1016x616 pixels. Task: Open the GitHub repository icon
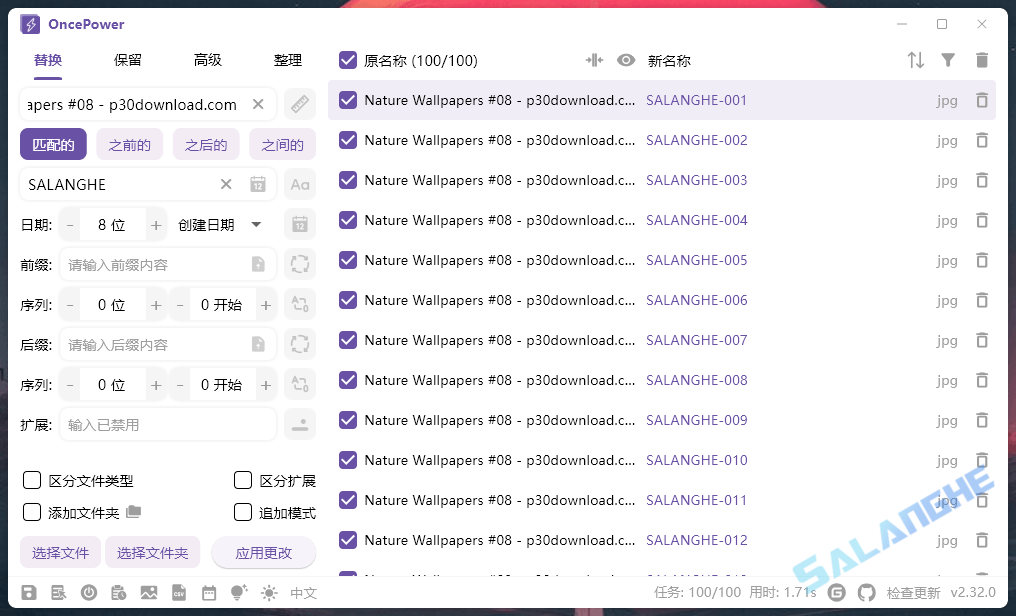pos(867,592)
